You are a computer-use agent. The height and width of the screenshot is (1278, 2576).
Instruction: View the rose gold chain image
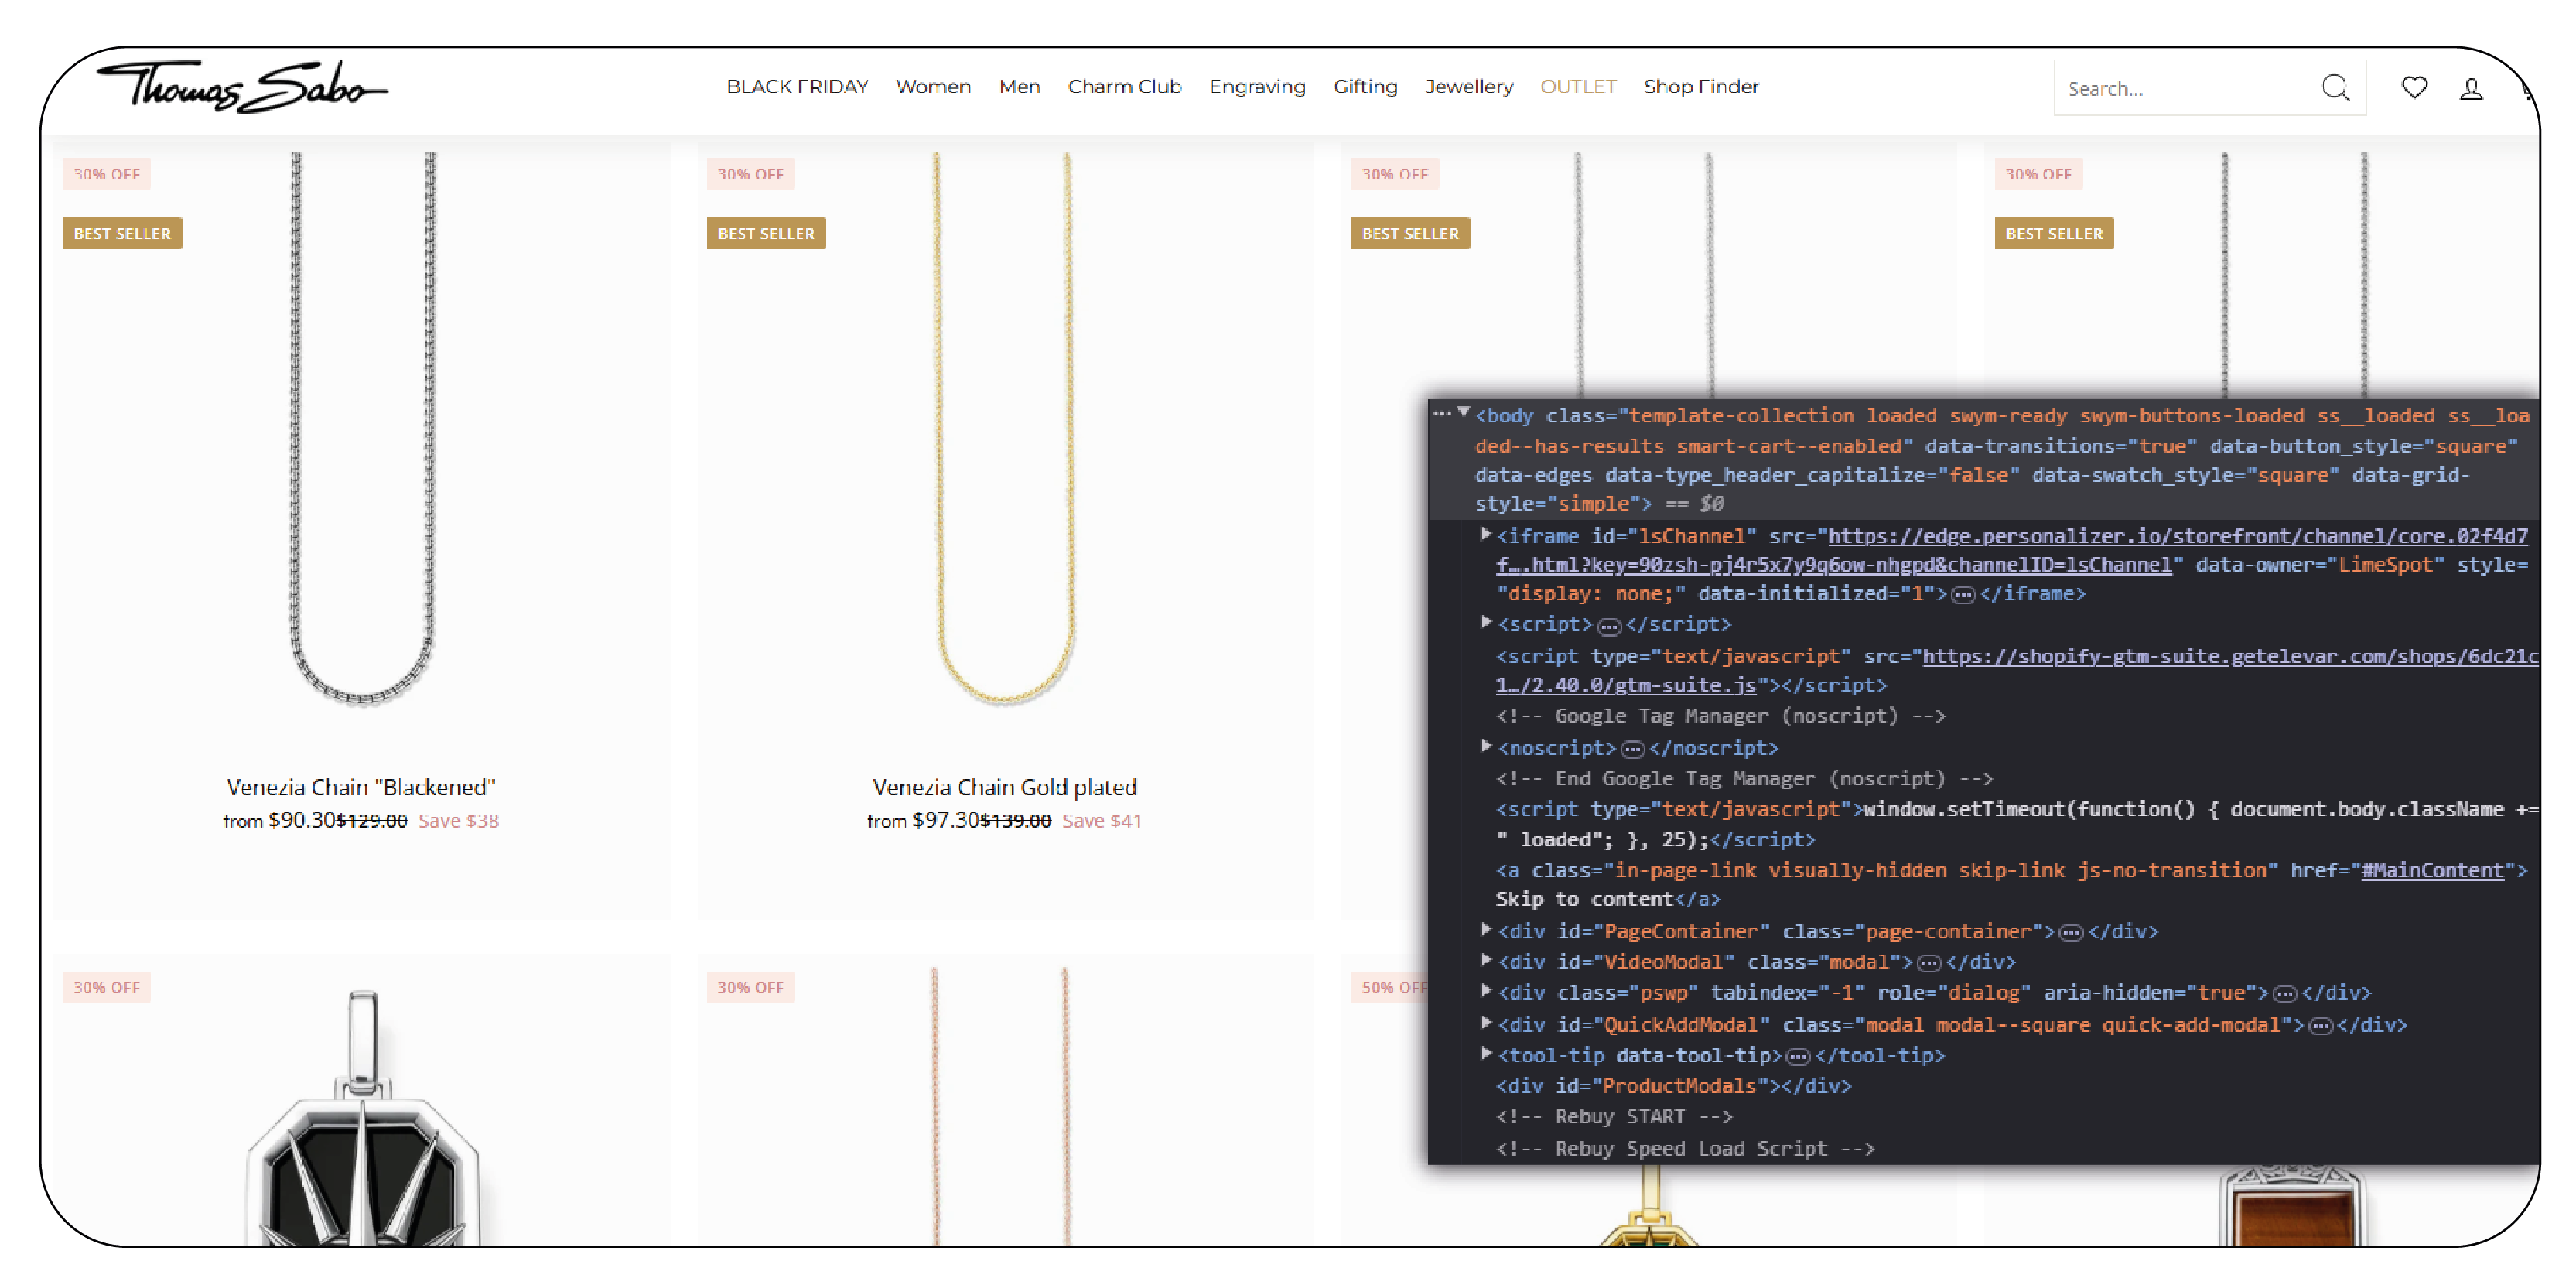point(1000,1105)
